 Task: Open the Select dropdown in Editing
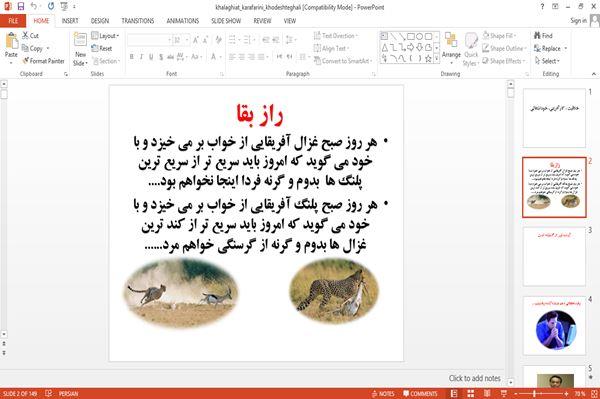coord(547,61)
